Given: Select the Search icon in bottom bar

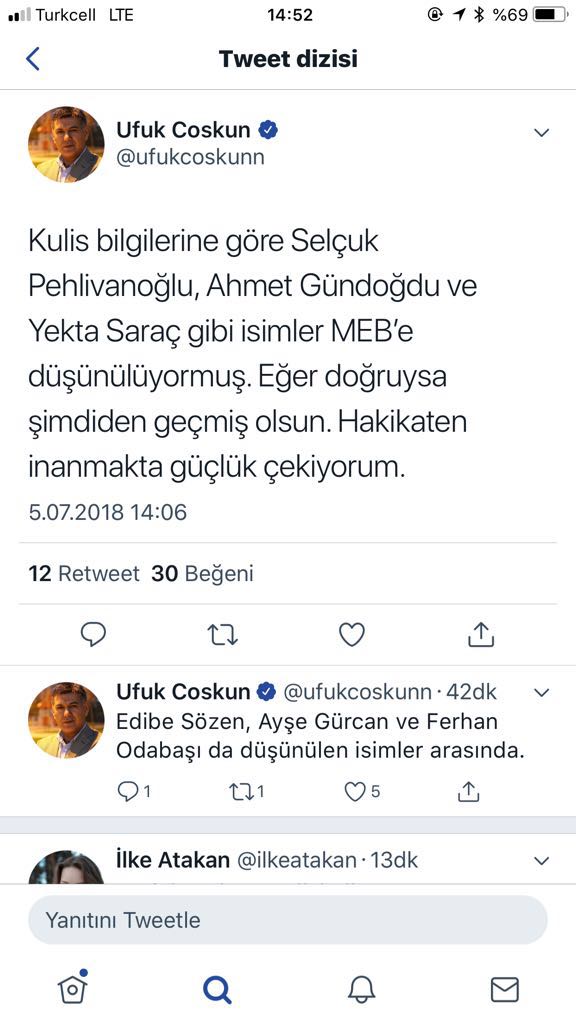Looking at the screenshot, I should pos(214,988).
